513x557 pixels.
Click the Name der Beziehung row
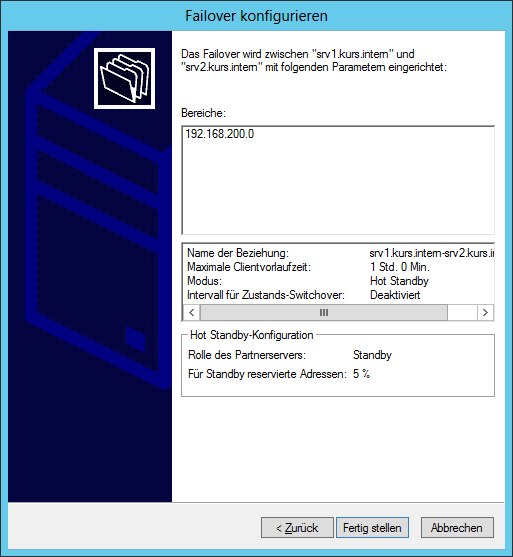(339, 253)
